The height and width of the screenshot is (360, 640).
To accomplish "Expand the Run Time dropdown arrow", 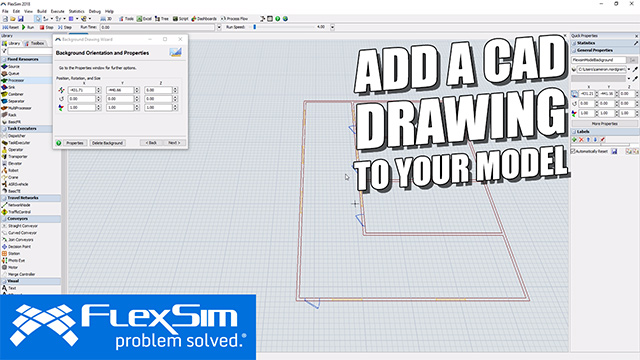I will [219, 27].
